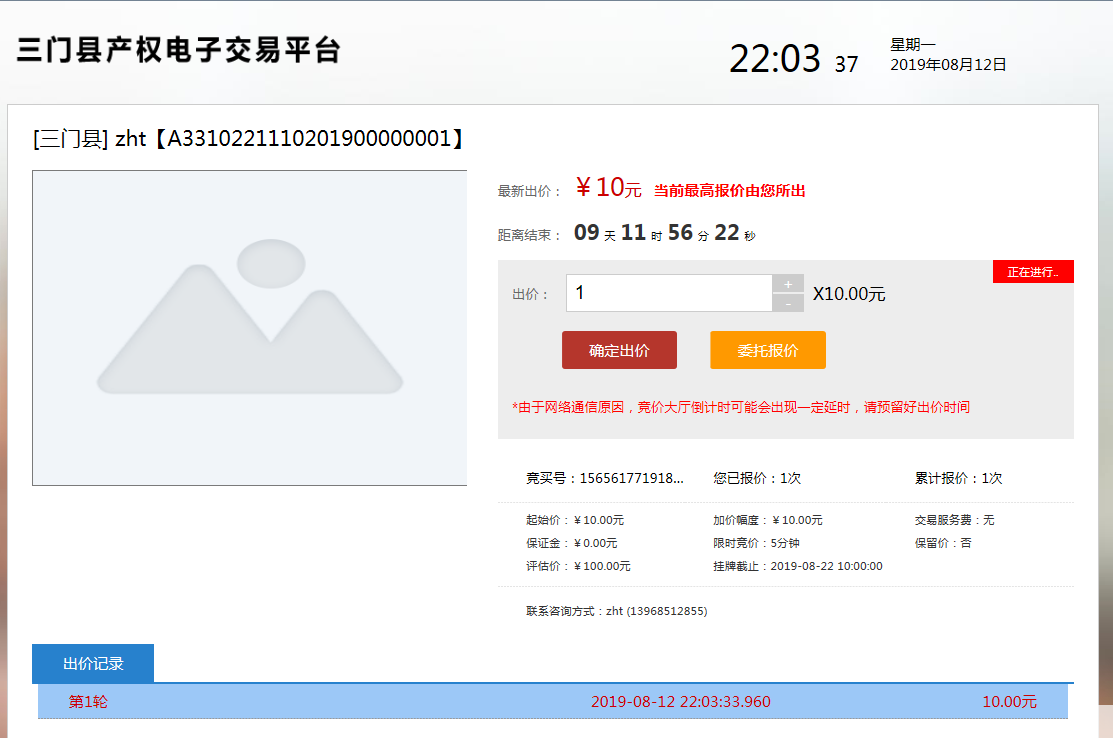This screenshot has width=1113, height=738.
Task: Click the red network delay warning text
Action: tap(741, 407)
